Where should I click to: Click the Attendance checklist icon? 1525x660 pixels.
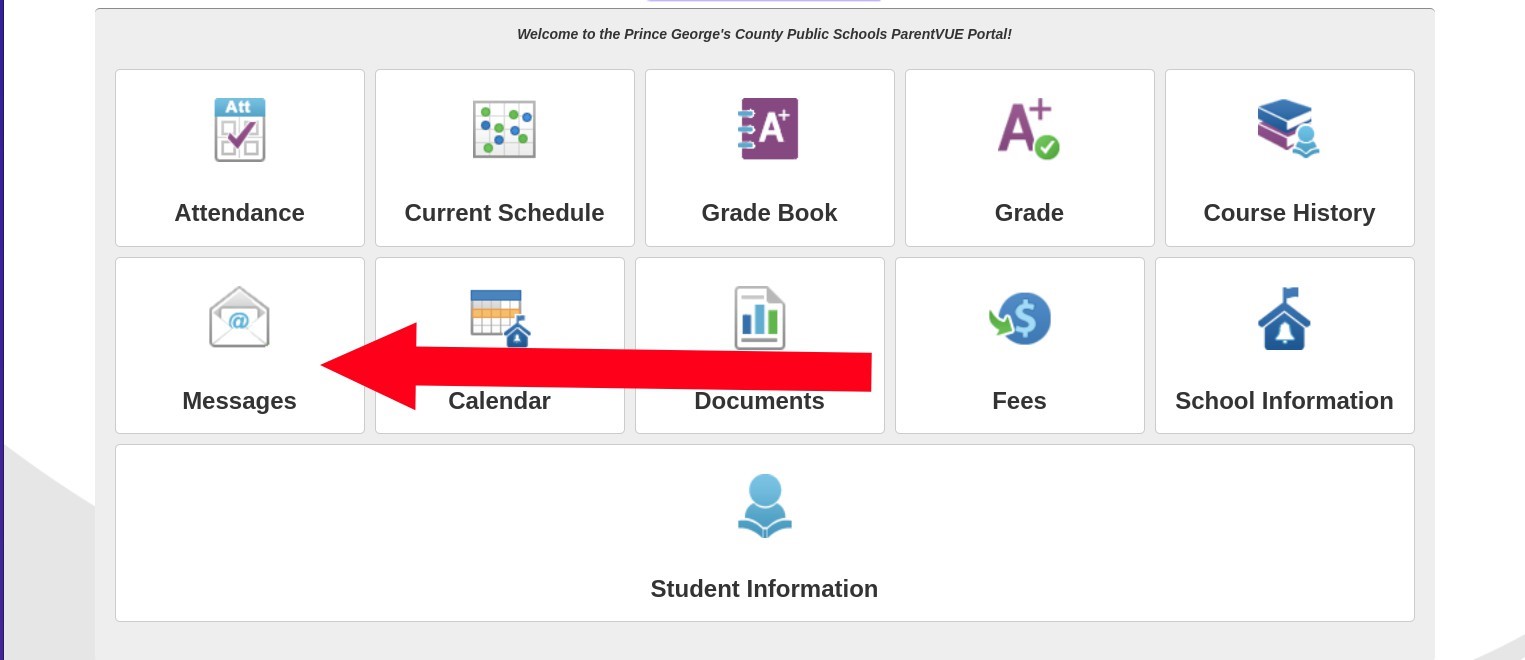(240, 130)
